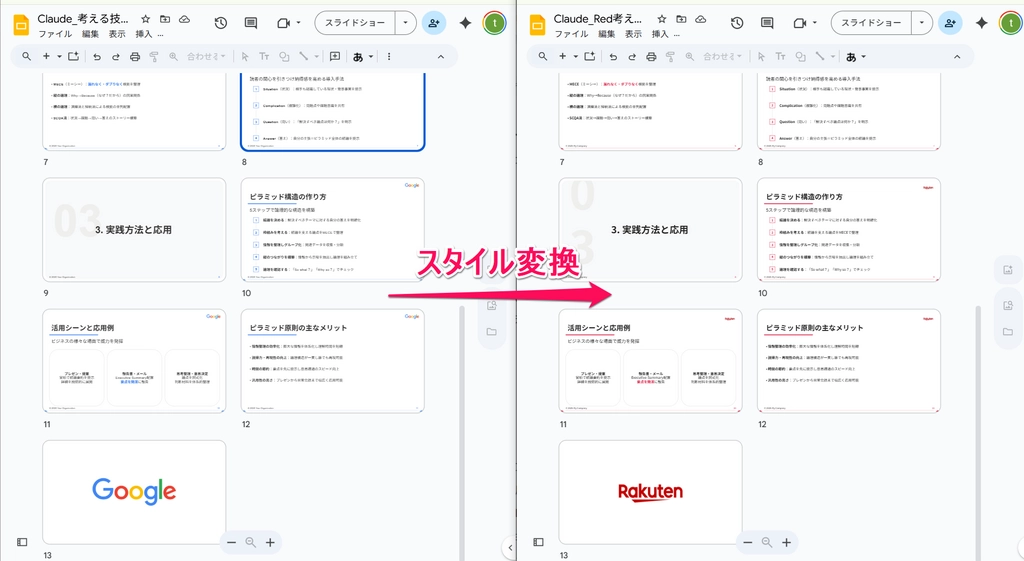The height and width of the screenshot is (561, 1024).
Task: Show comment history in right window
Action: point(767,23)
